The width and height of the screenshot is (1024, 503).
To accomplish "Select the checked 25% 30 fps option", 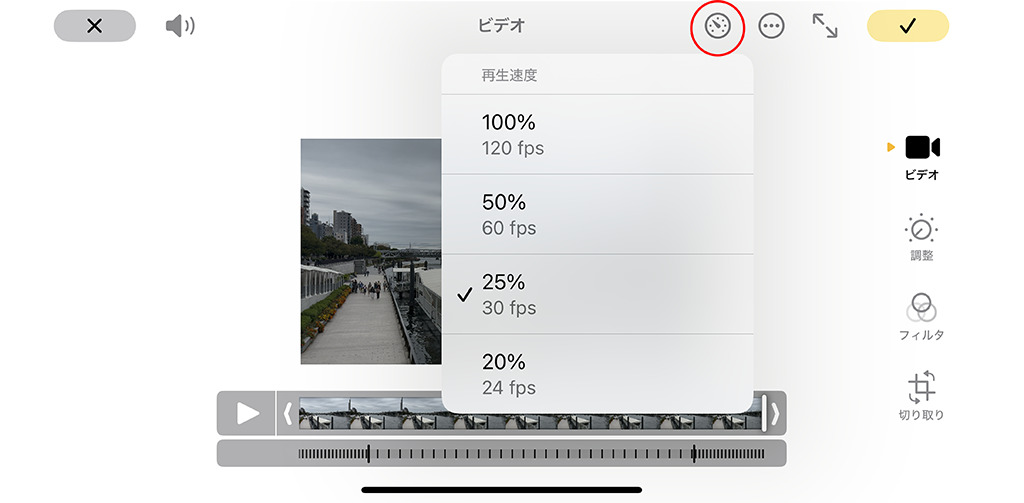I will [x=598, y=294].
